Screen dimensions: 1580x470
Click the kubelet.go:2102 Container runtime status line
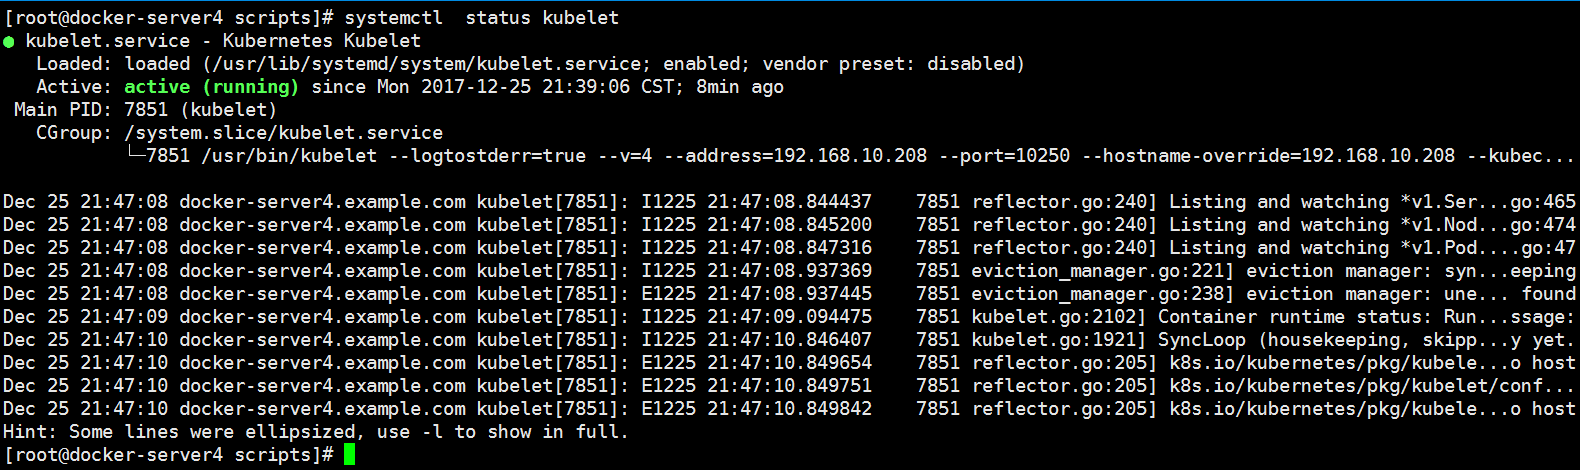click(x=789, y=317)
